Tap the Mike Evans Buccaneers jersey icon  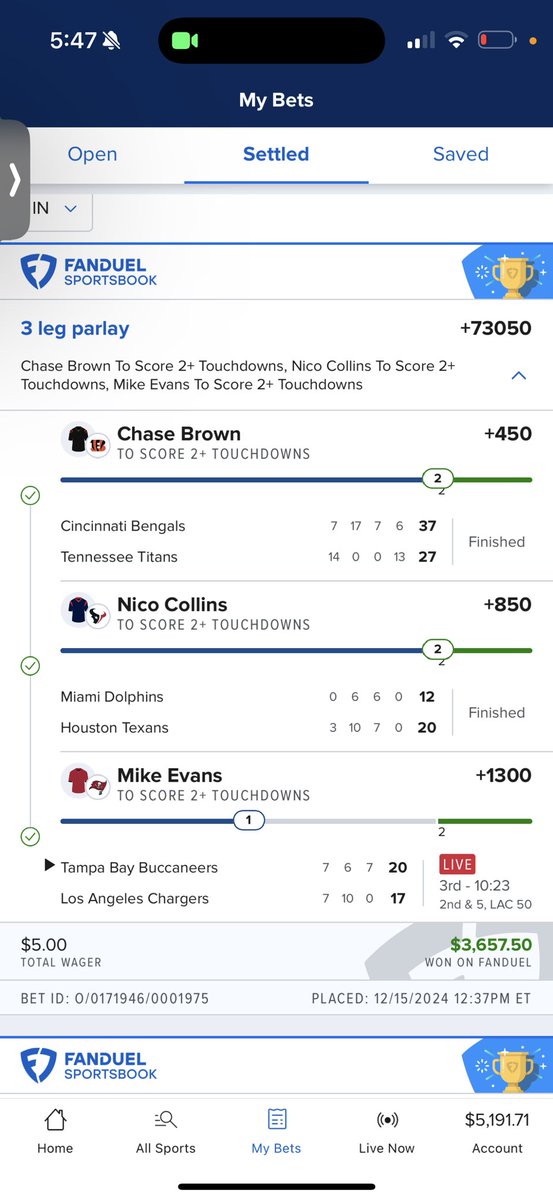click(85, 782)
